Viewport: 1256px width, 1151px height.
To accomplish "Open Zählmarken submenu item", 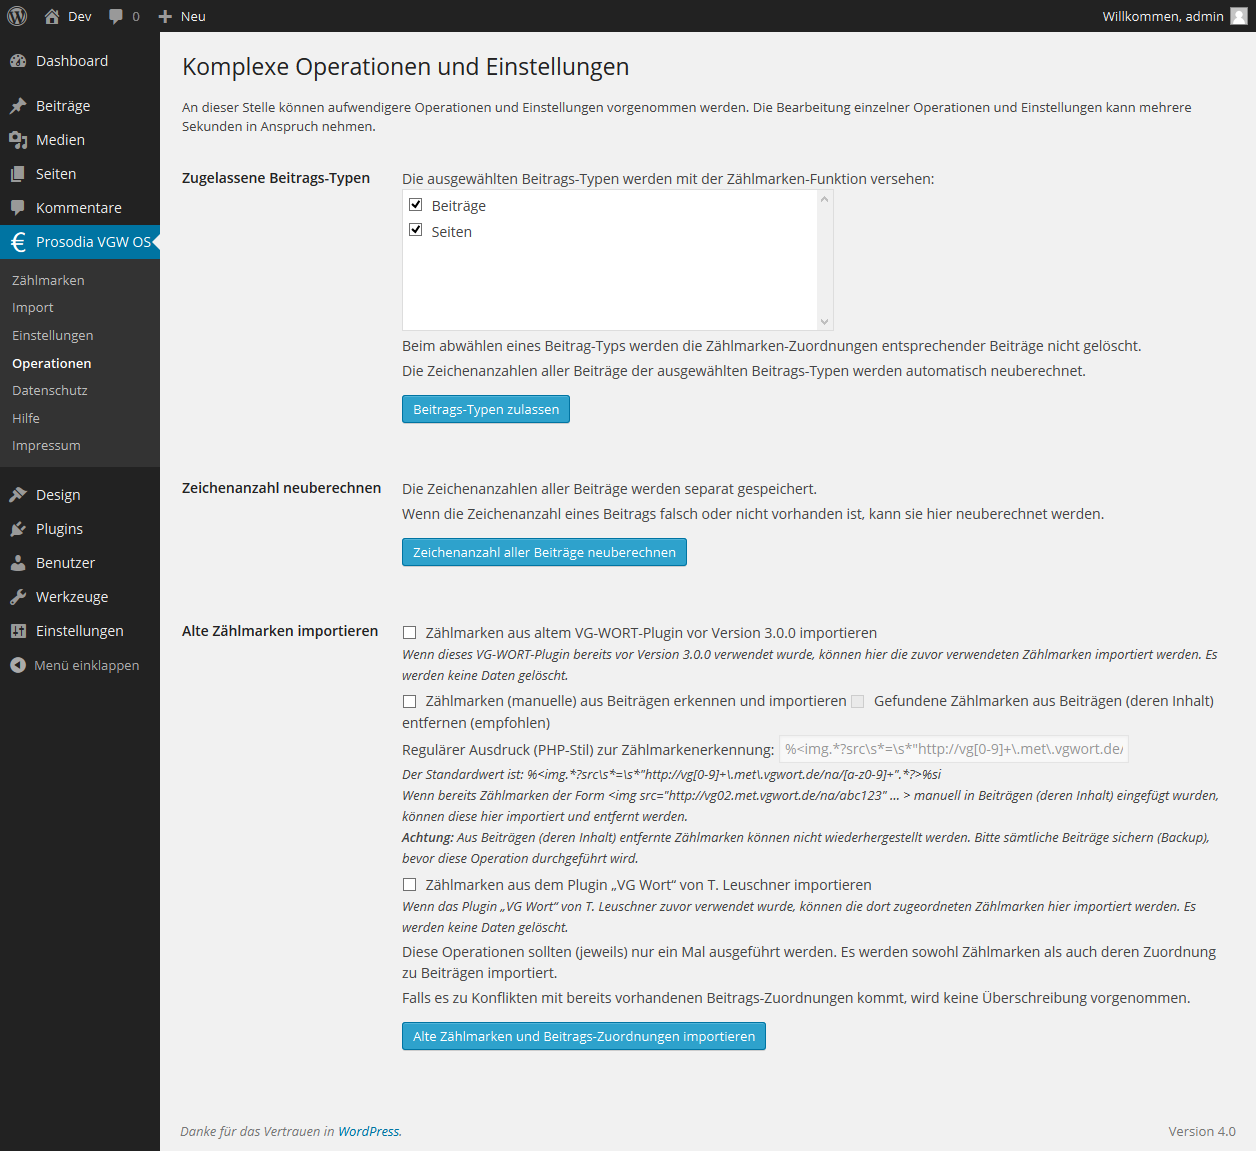I will point(48,281).
